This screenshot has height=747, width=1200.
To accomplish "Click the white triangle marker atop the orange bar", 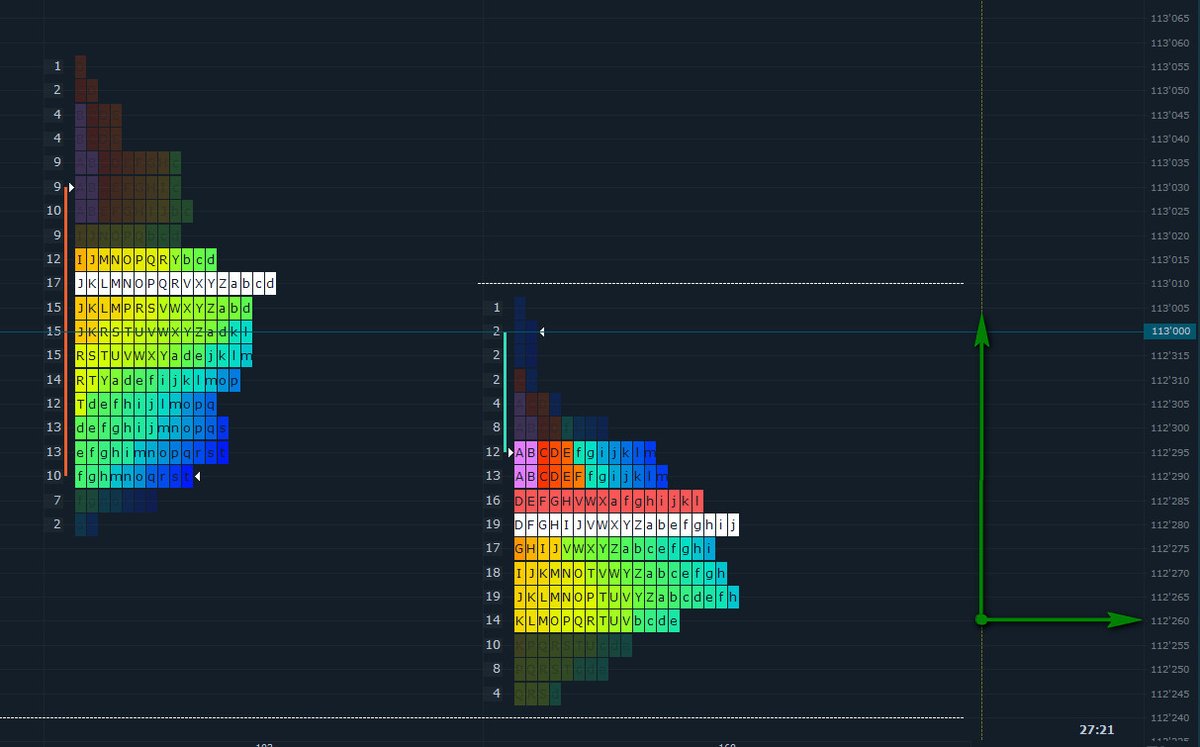I will point(71,187).
